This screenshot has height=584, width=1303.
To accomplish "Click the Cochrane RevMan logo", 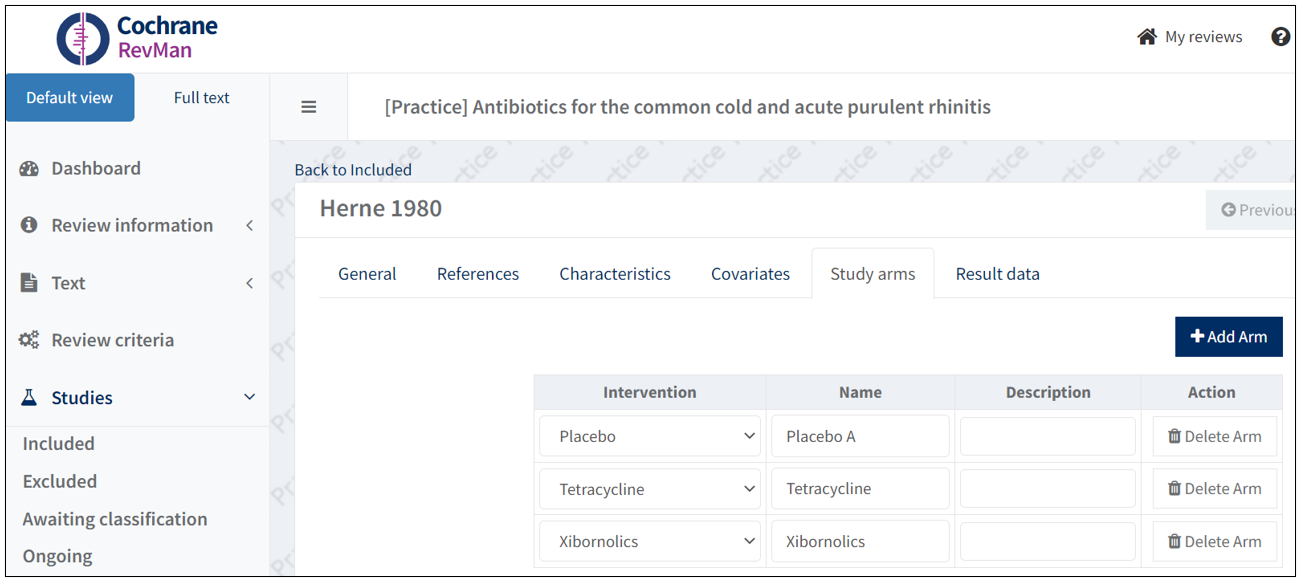I will (137, 38).
